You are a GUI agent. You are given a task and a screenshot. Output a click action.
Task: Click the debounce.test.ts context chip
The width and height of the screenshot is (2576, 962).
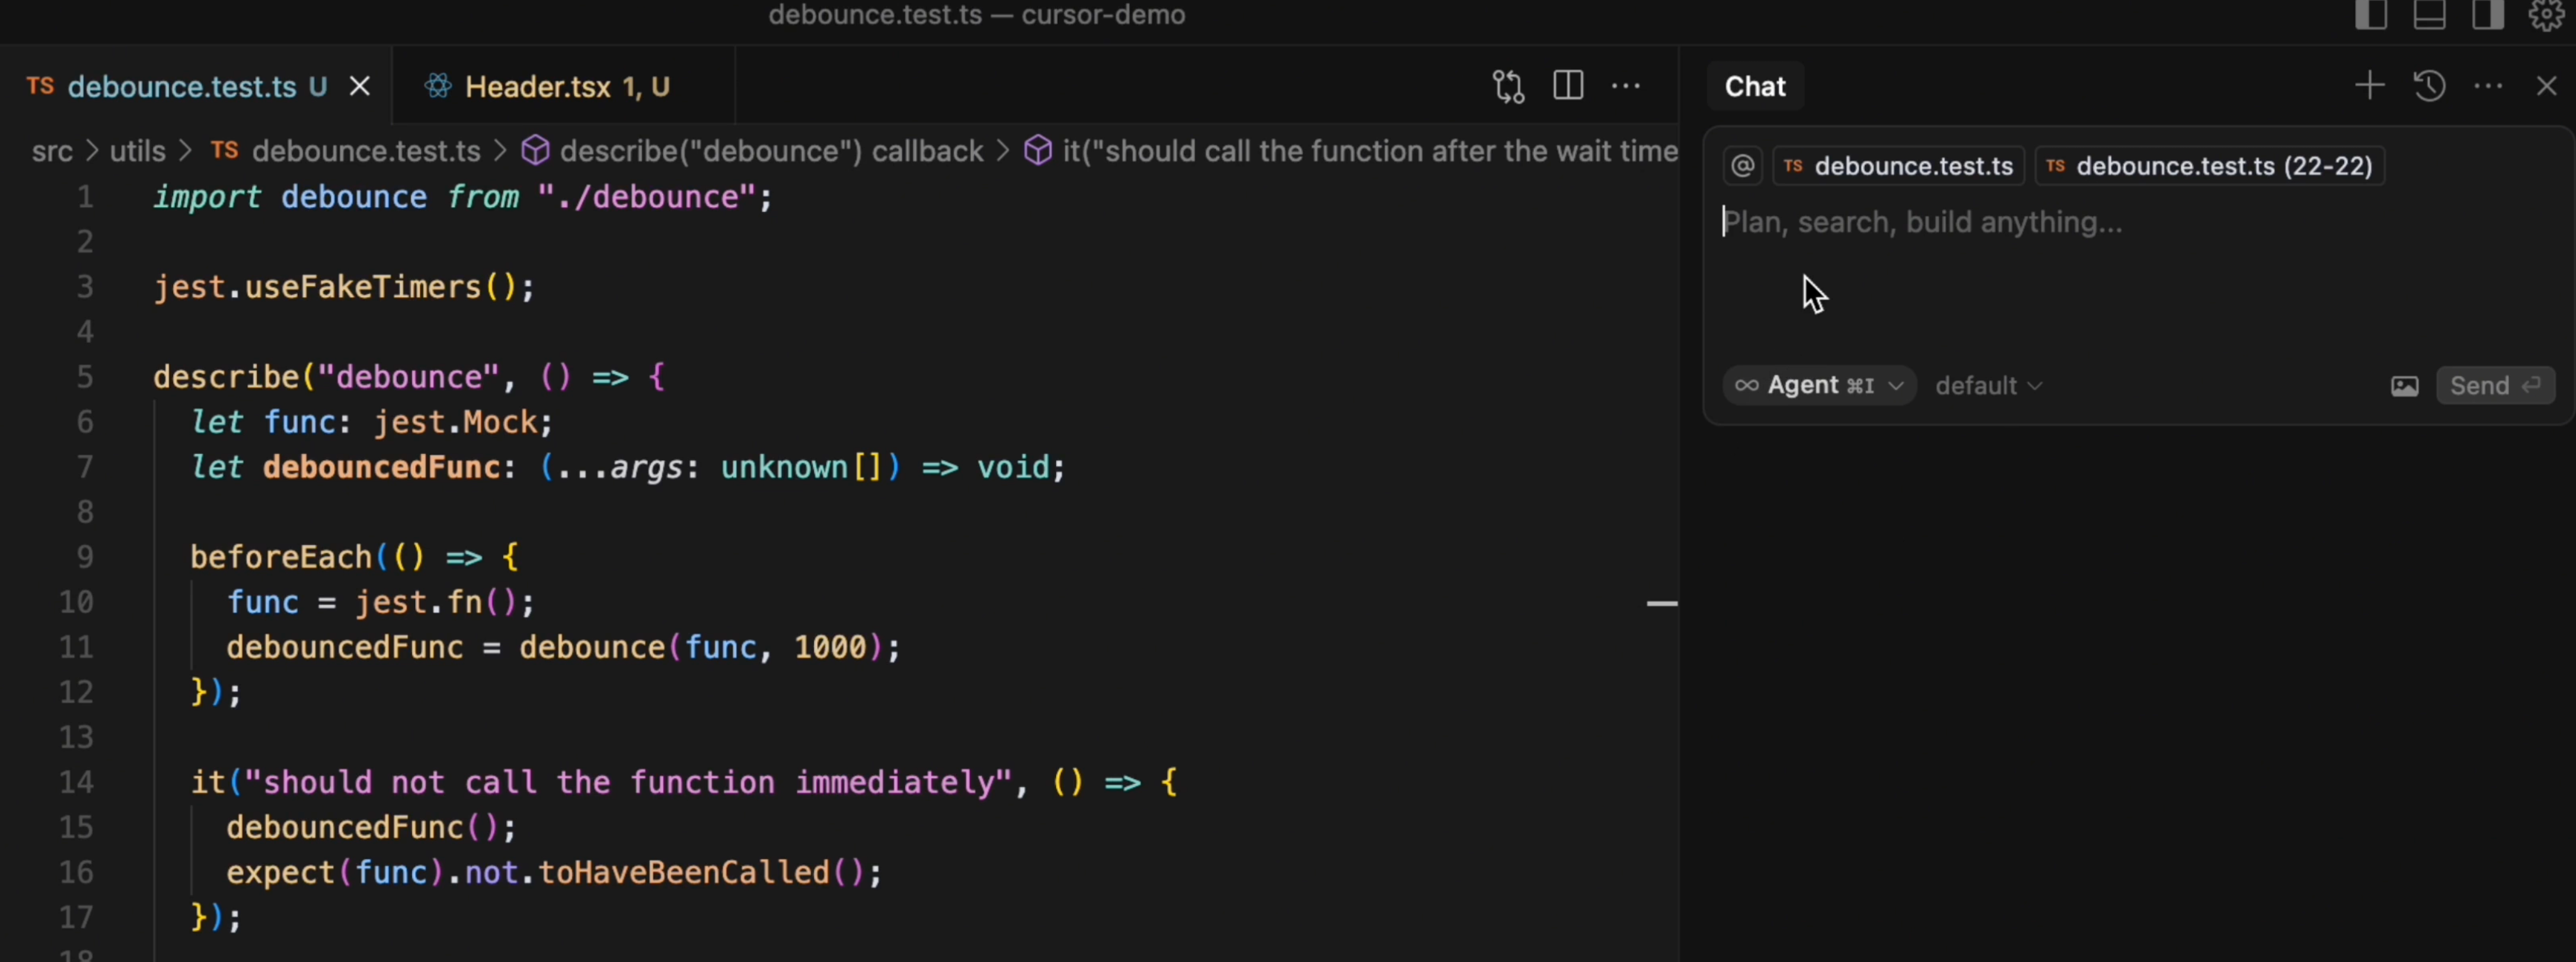[x=1898, y=166]
